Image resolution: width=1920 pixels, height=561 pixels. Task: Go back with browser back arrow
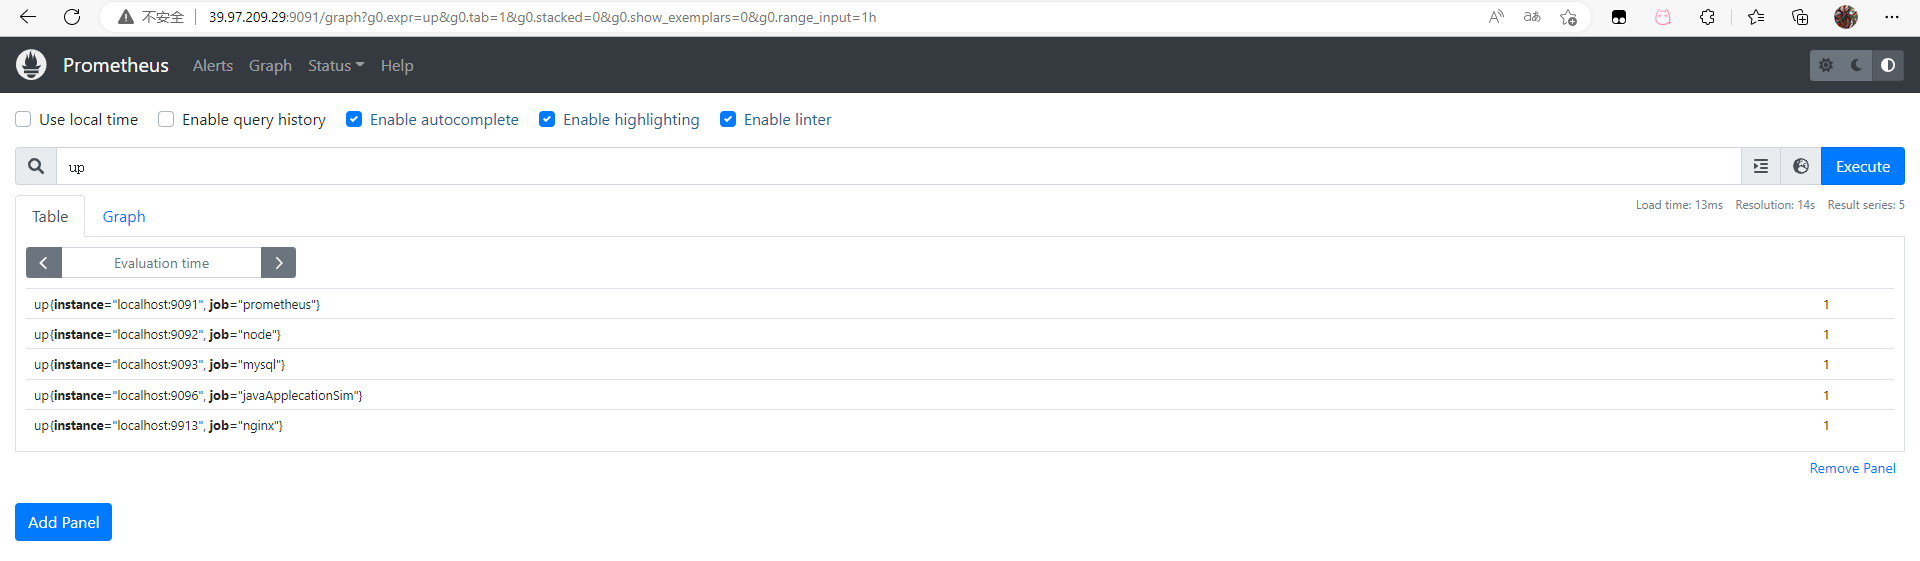[x=28, y=17]
